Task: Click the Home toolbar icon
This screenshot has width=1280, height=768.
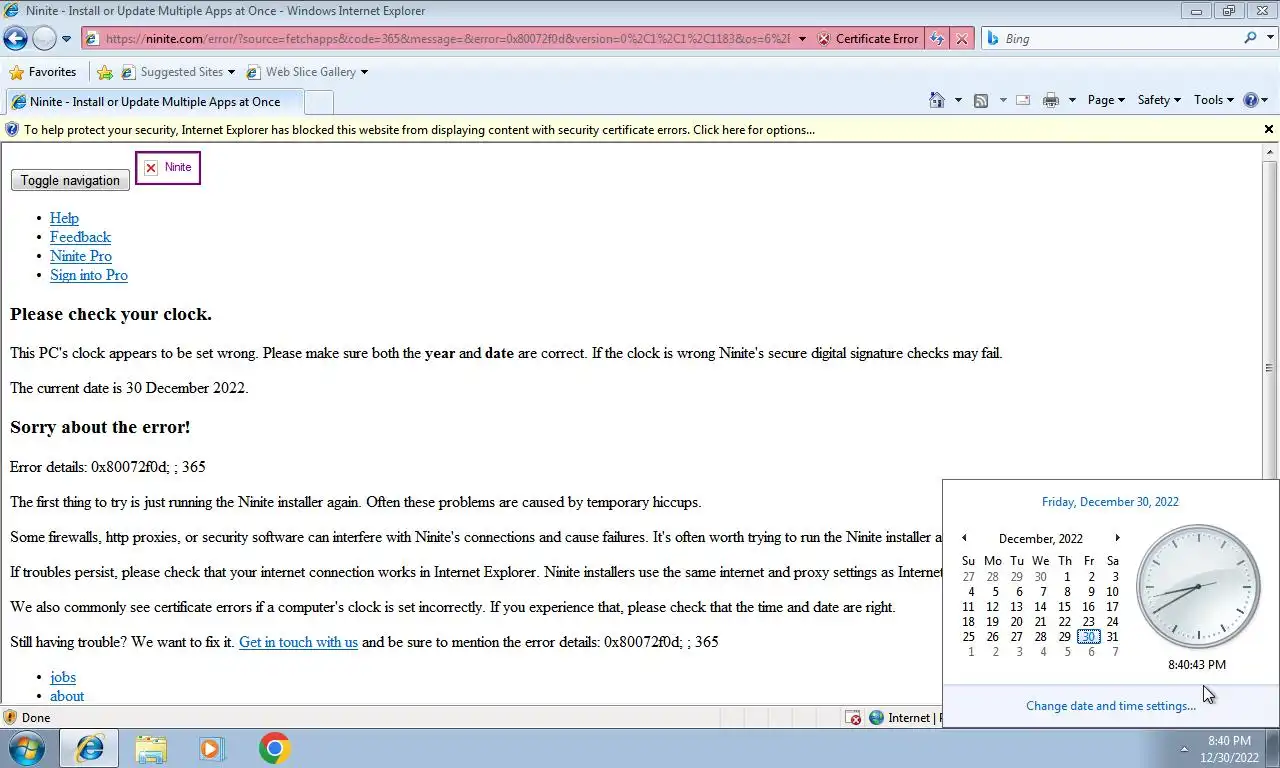Action: click(937, 100)
